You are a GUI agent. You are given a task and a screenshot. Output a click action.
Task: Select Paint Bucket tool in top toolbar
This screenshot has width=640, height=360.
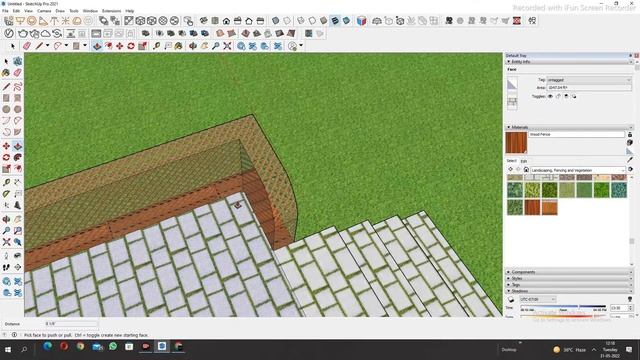(178, 46)
